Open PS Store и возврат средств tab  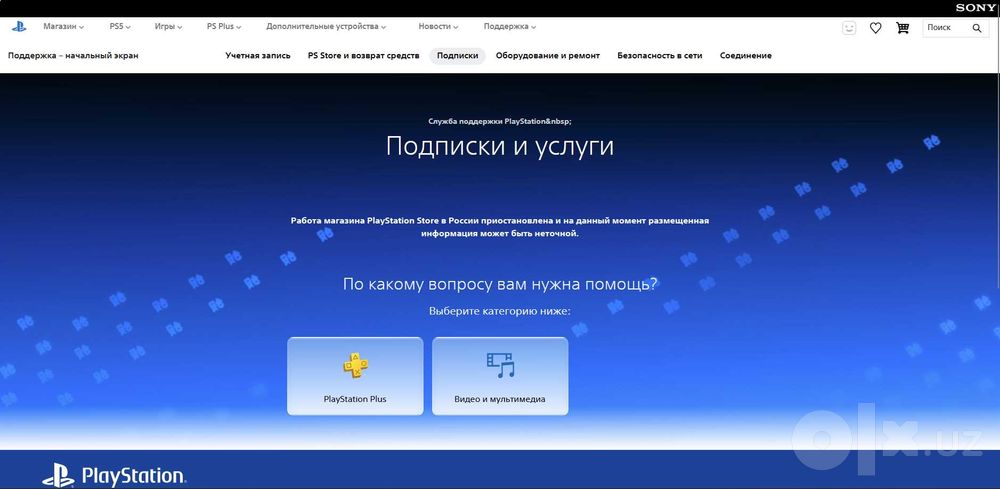[364, 55]
